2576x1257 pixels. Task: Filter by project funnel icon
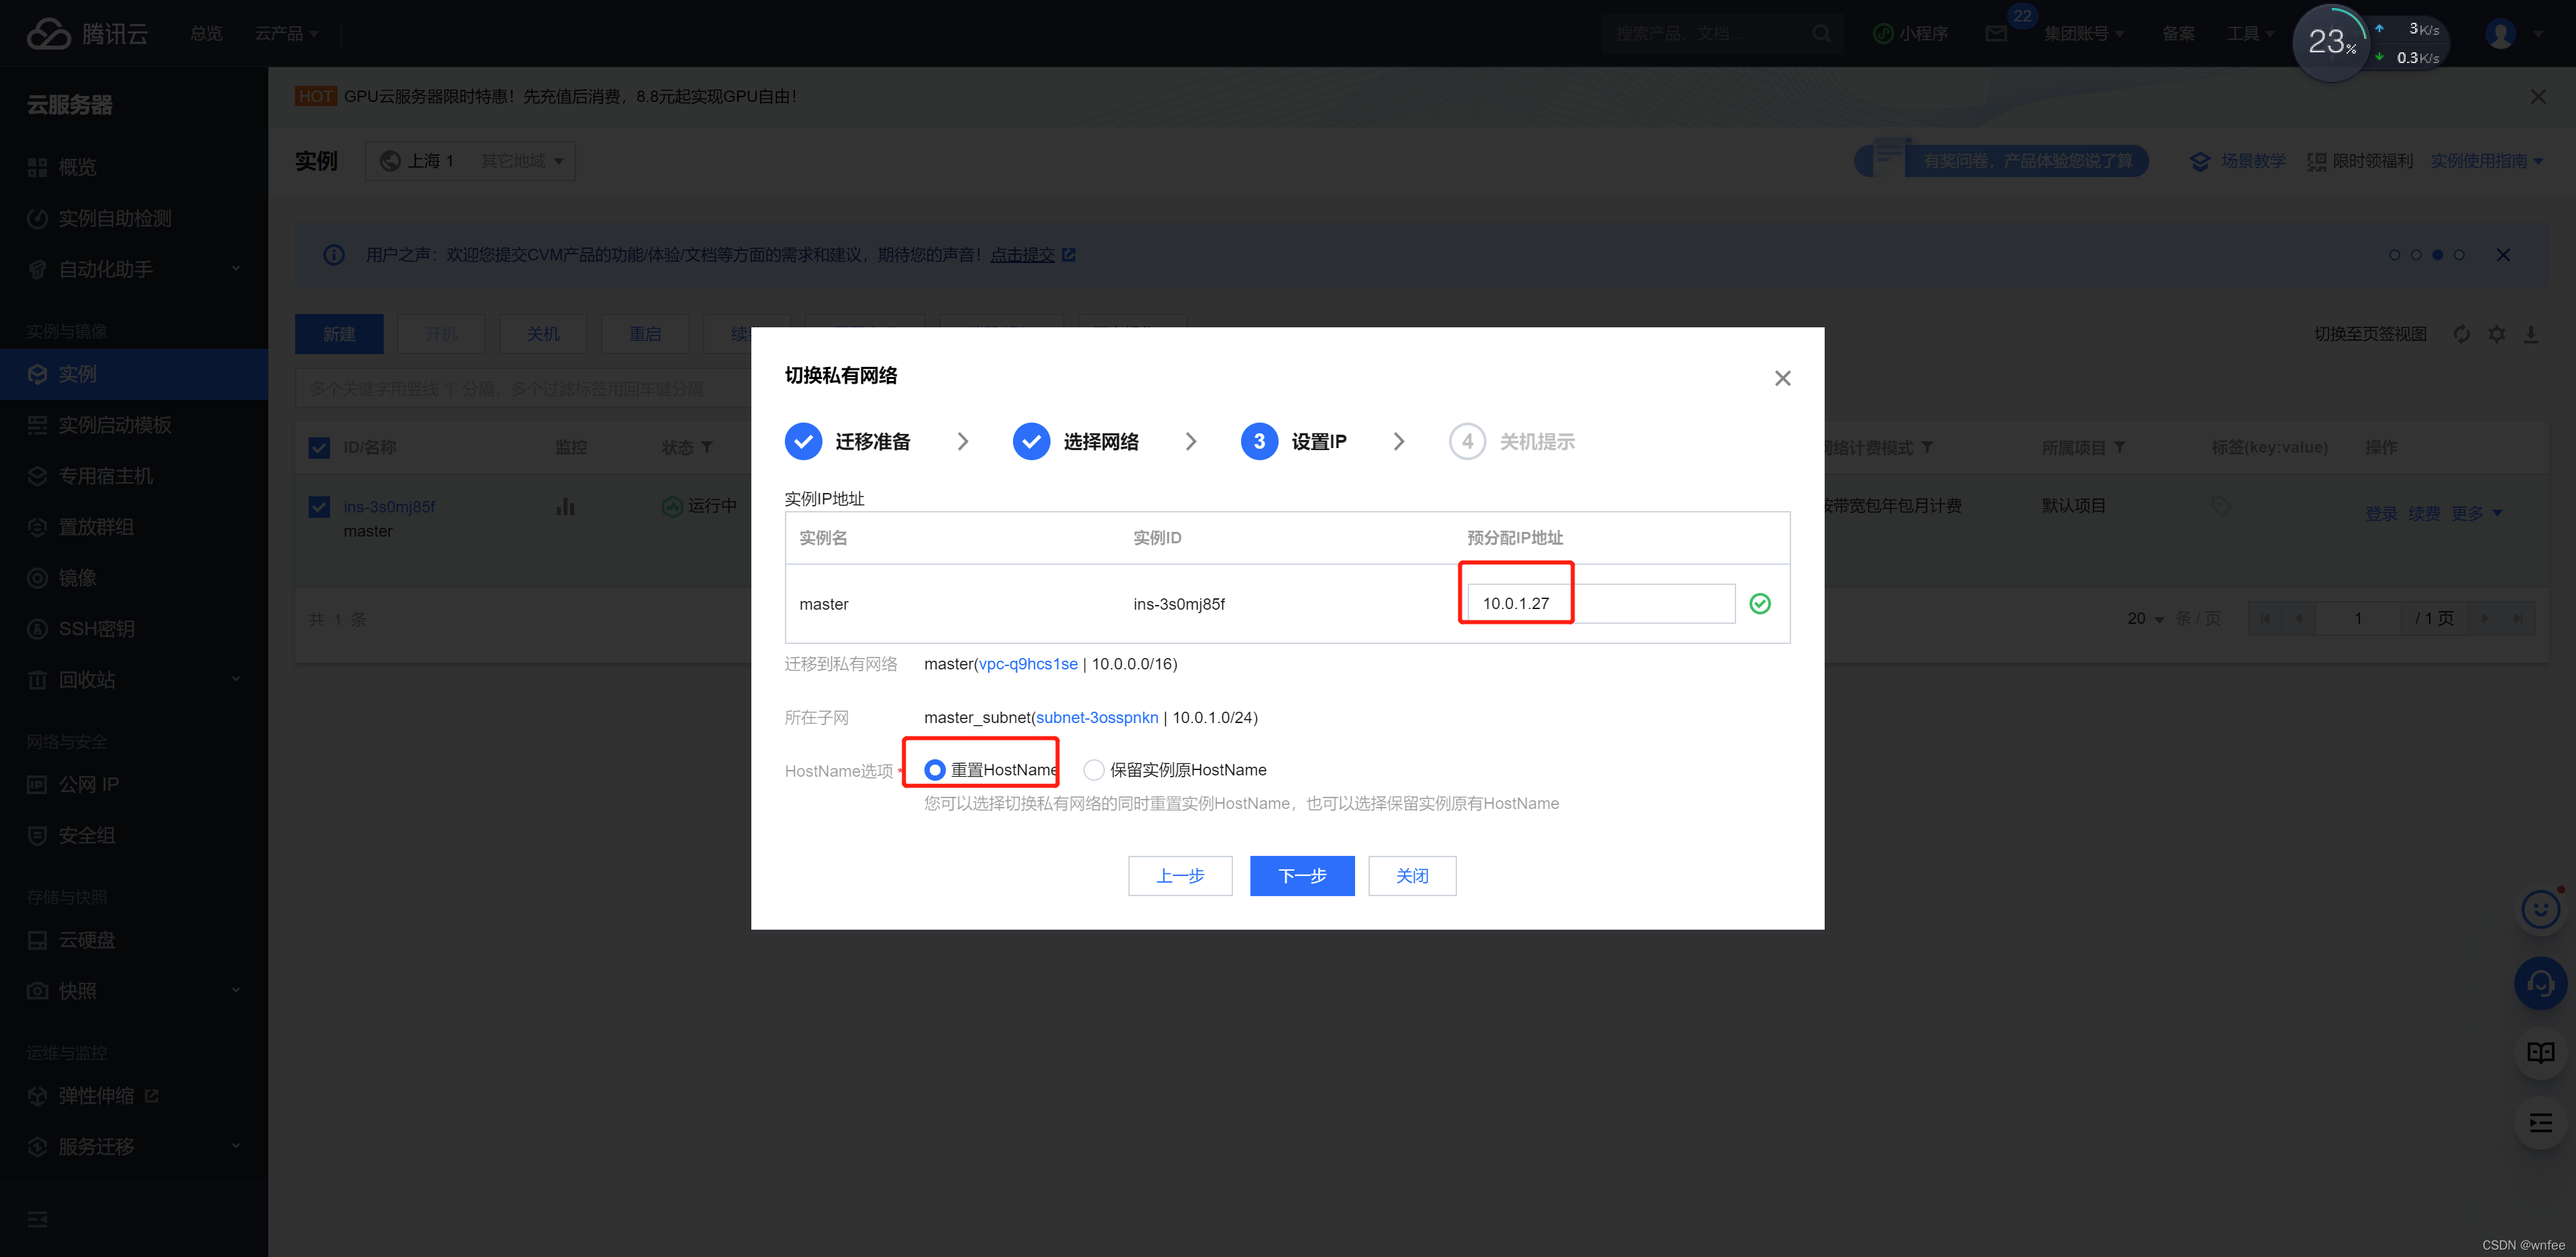pos(2119,447)
